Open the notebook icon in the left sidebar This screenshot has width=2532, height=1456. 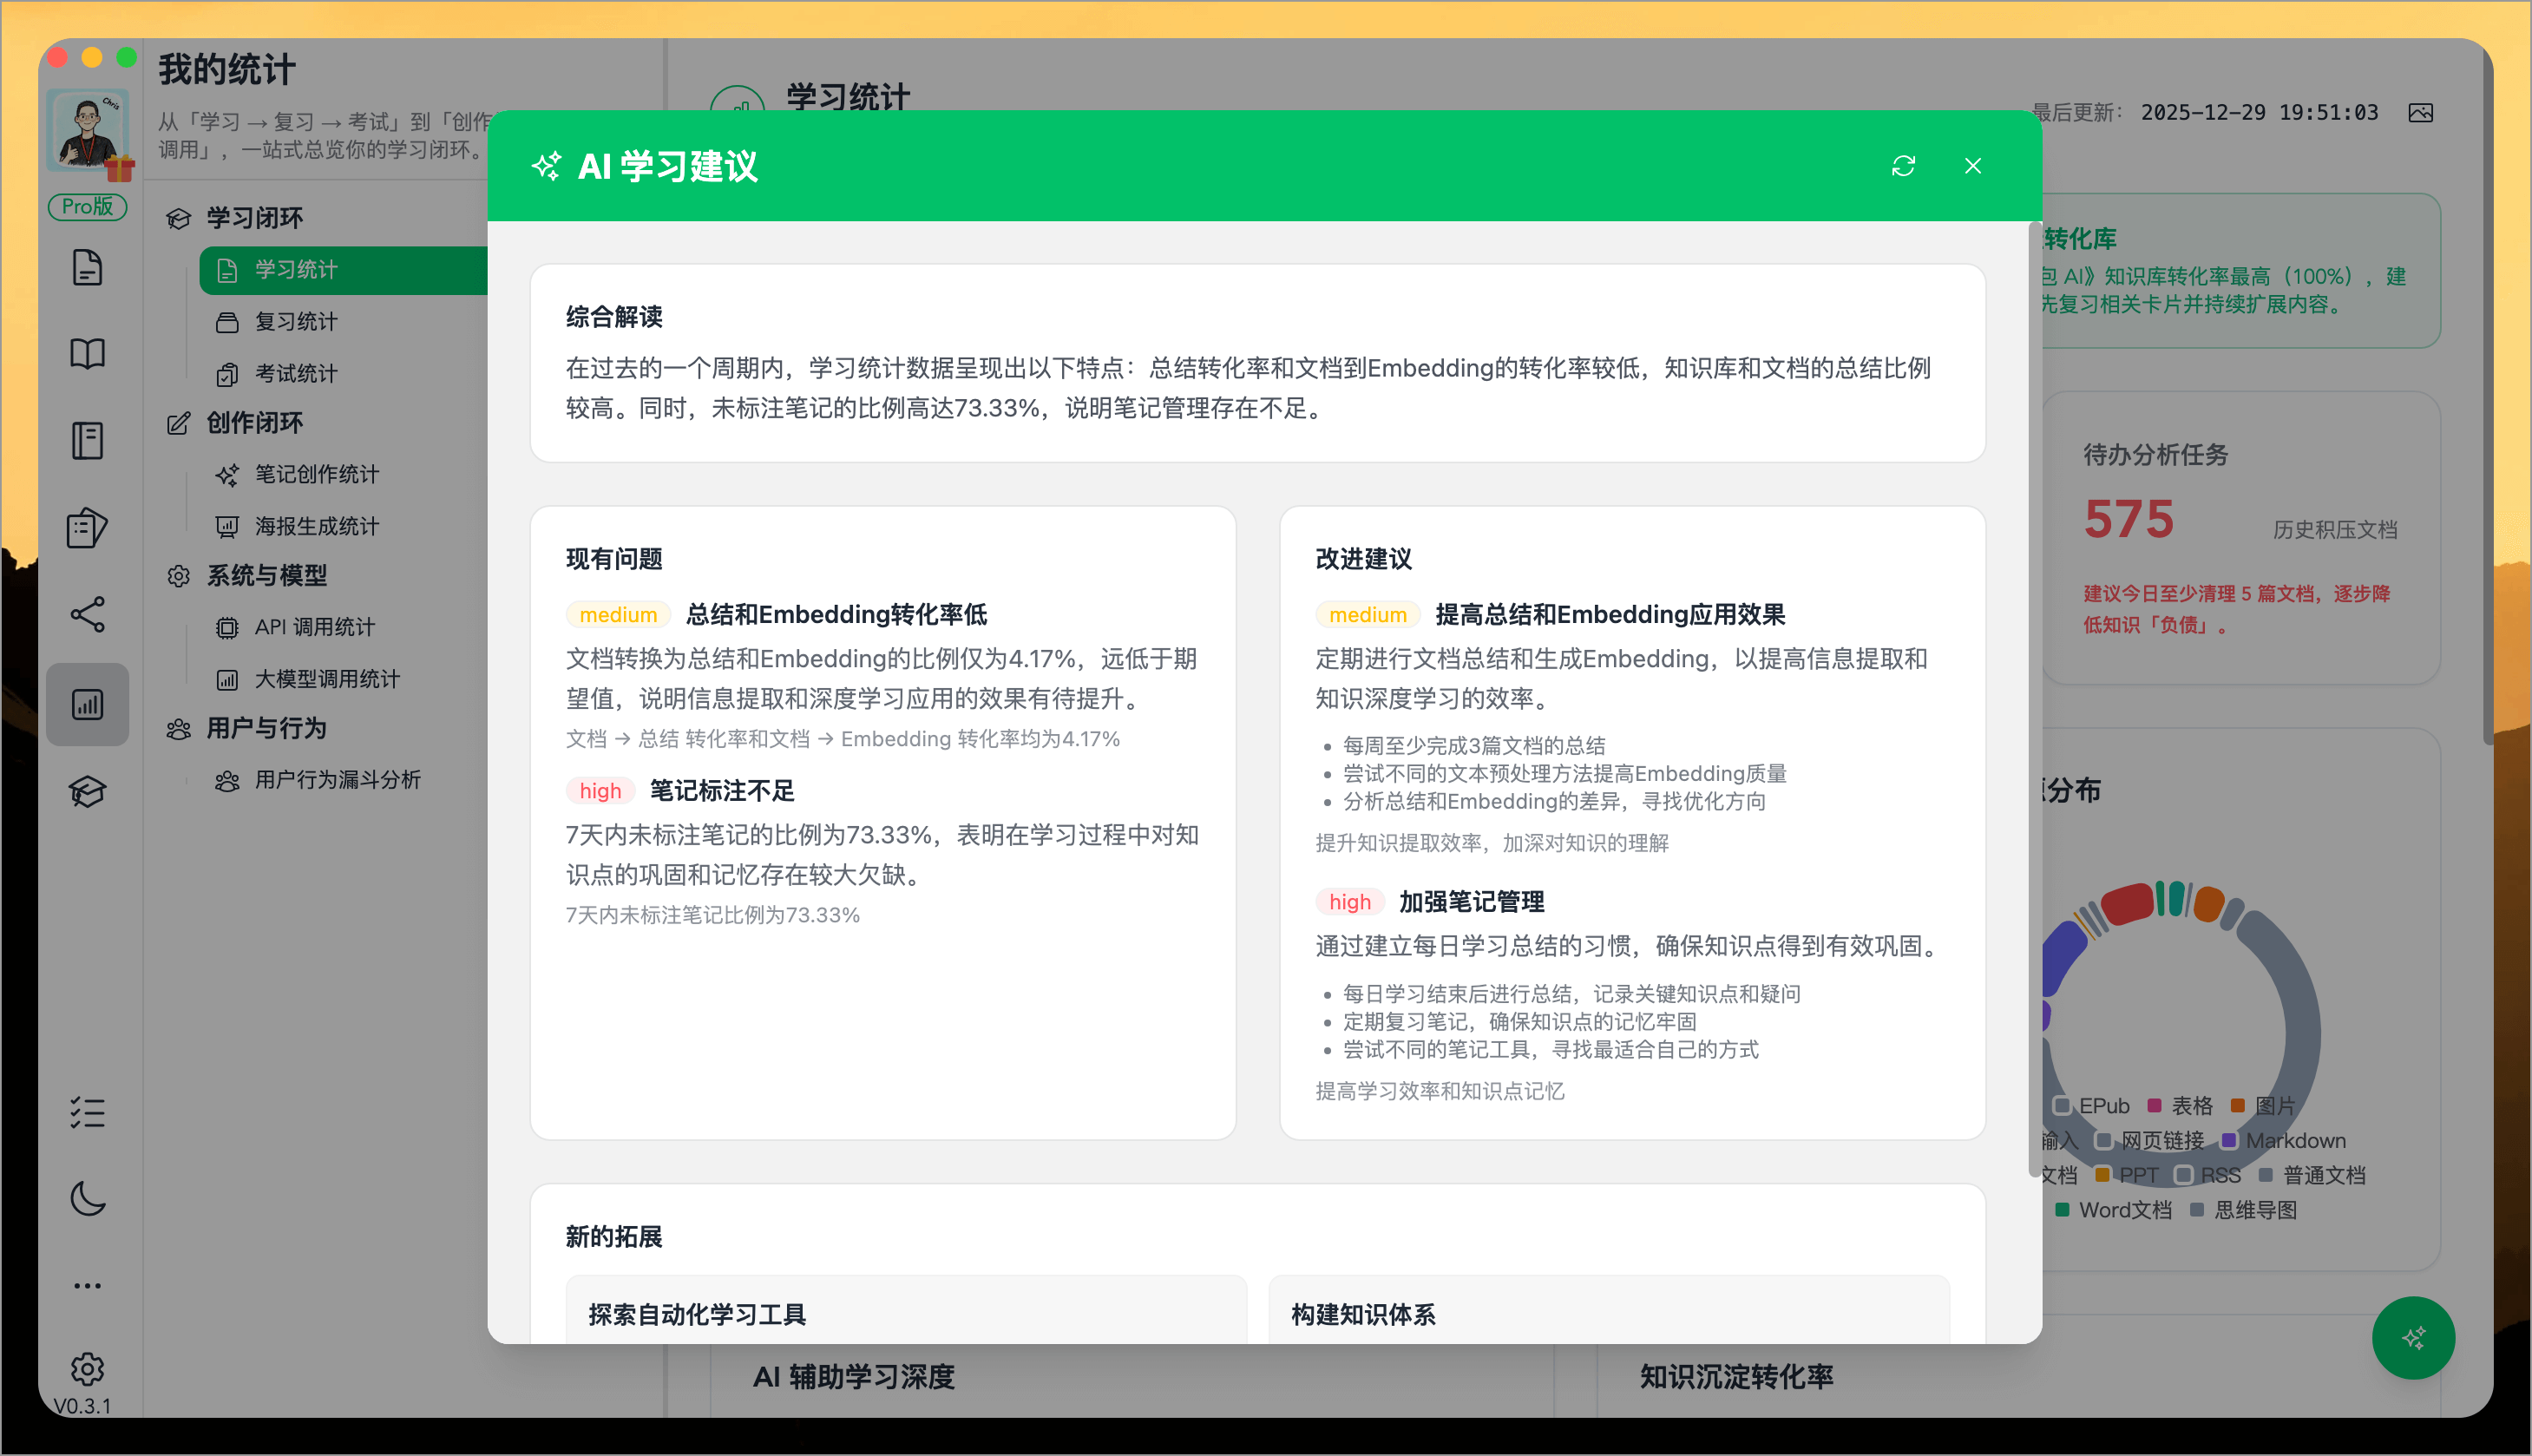pyautogui.click(x=88, y=440)
